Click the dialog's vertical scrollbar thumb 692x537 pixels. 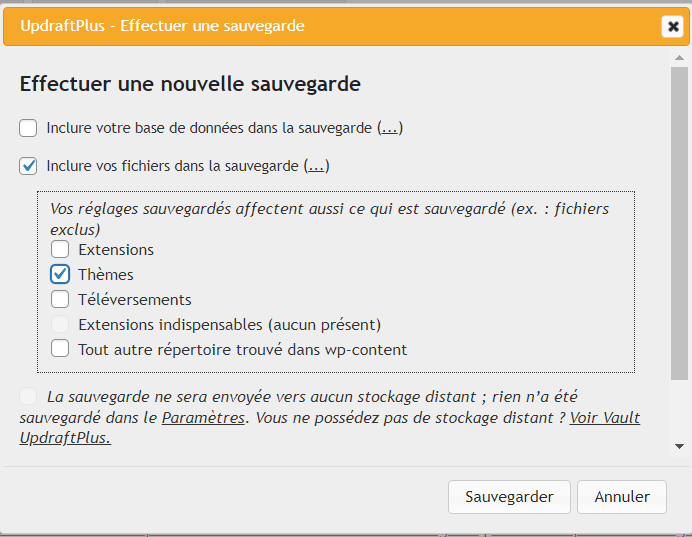pos(680,220)
